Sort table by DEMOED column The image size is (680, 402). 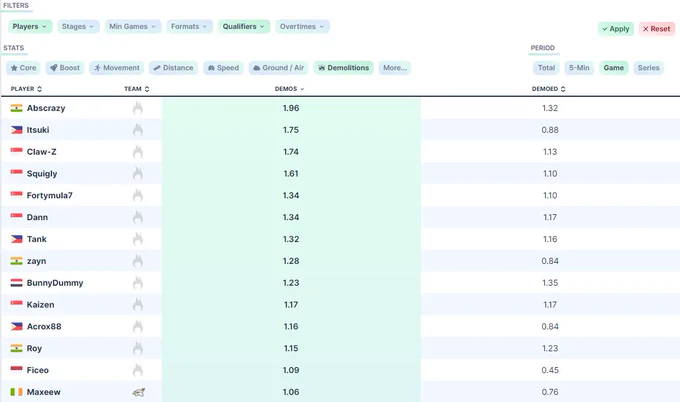(549, 89)
